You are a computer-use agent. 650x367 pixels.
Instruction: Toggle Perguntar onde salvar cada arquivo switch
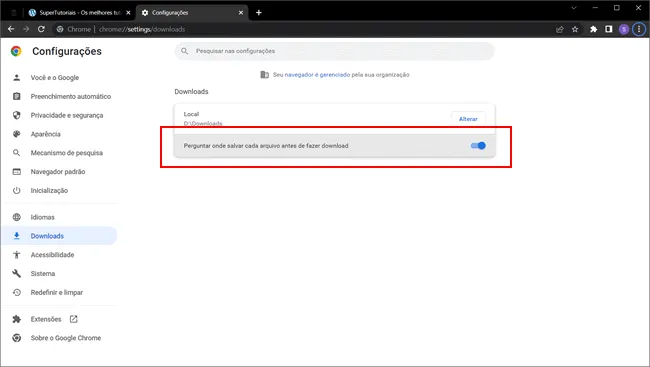478,146
